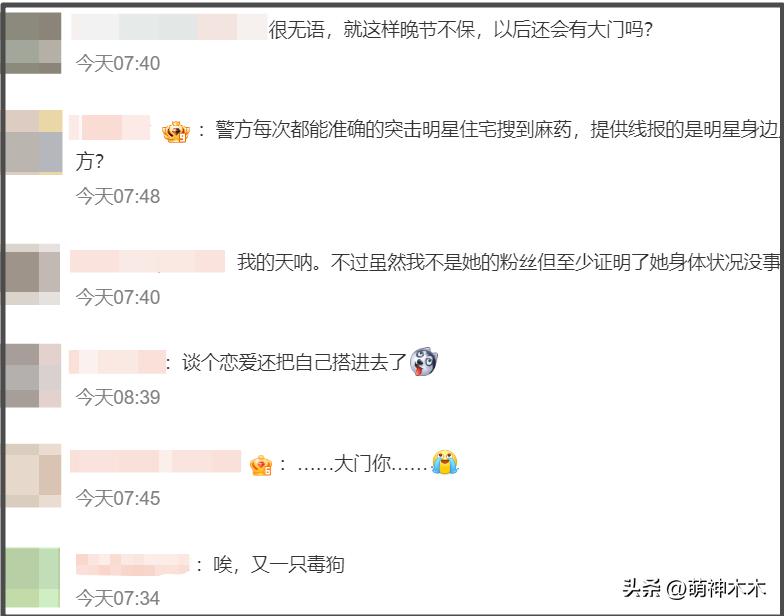This screenshot has width=784, height=616.
Task: Open avatar beside the 大门你 comment
Action: (x=33, y=476)
